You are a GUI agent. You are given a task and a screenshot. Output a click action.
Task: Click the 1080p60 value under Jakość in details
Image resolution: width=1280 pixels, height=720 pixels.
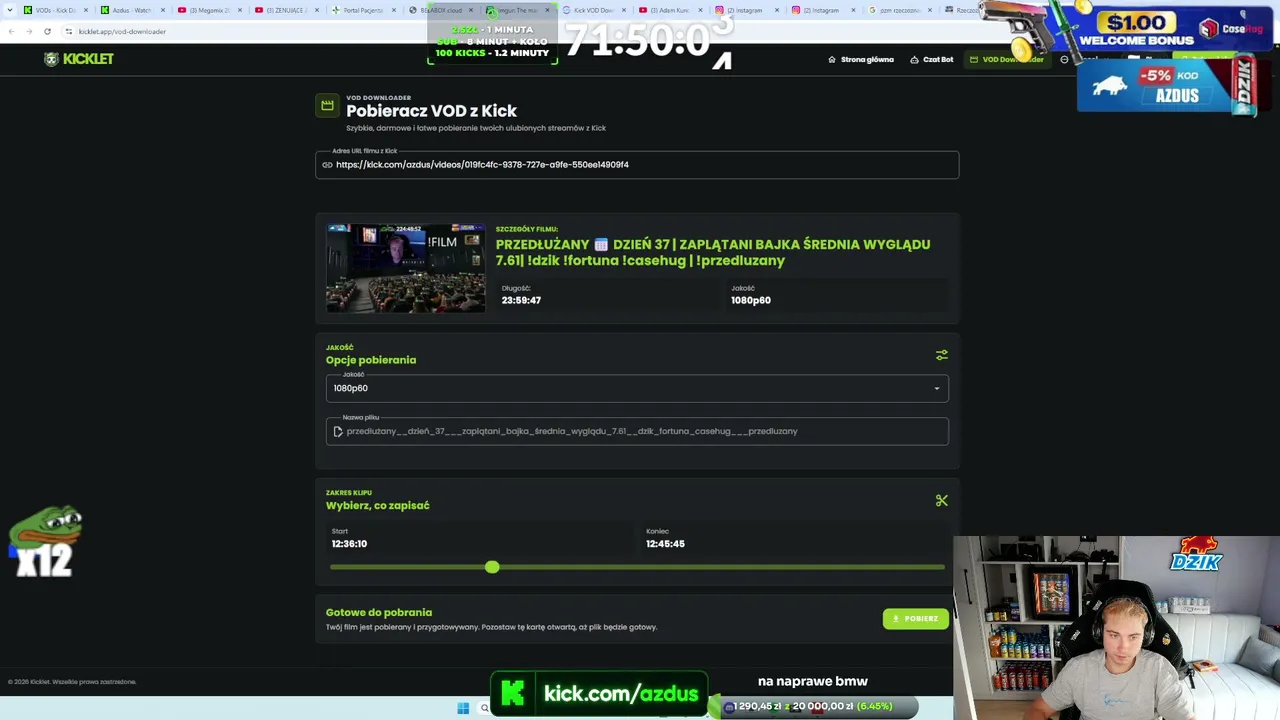tap(751, 300)
